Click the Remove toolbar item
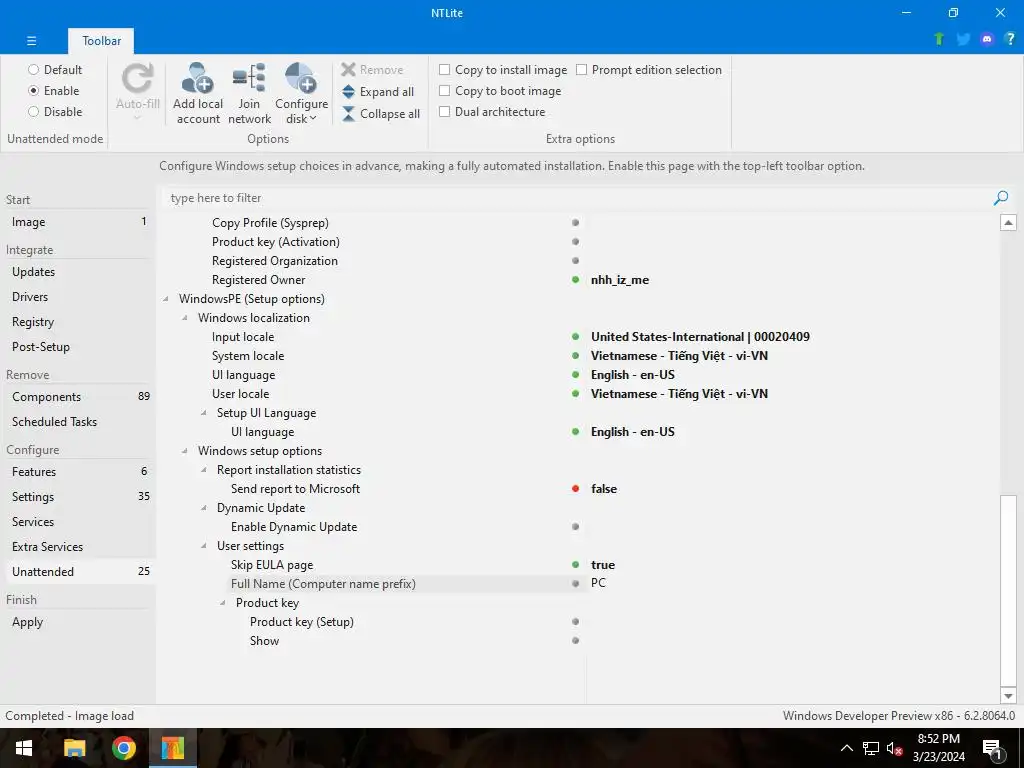 click(x=372, y=69)
